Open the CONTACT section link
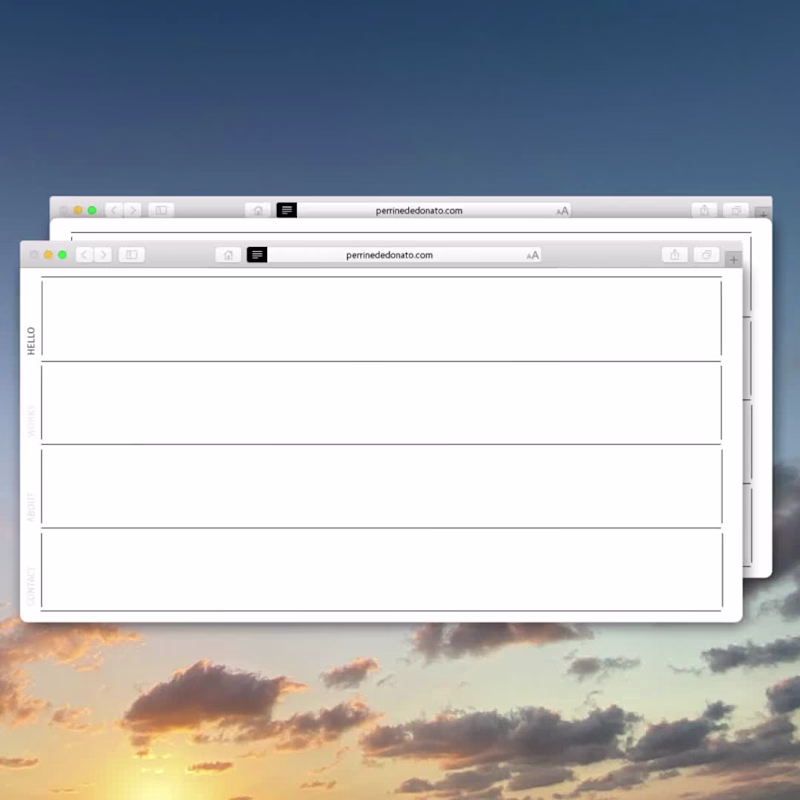This screenshot has height=800, width=800. 31,587
